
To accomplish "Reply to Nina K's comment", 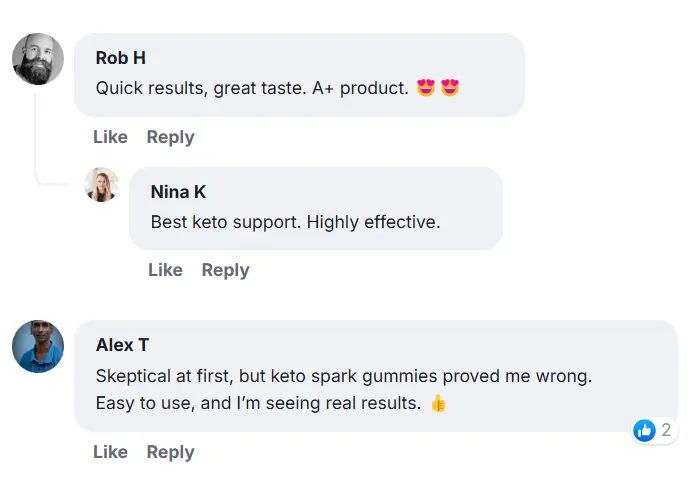I will [x=225, y=270].
